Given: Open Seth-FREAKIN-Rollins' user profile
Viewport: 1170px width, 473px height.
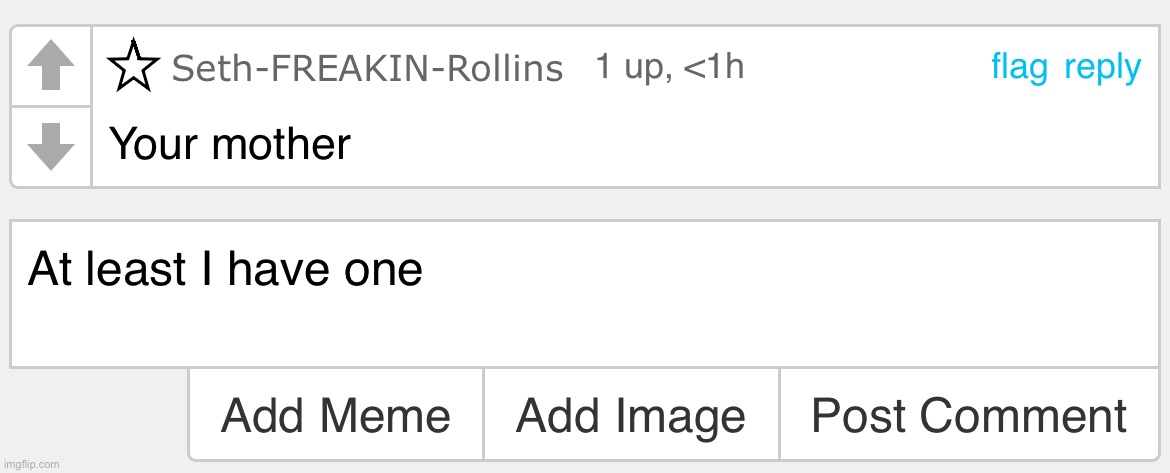Looking at the screenshot, I should tap(366, 69).
